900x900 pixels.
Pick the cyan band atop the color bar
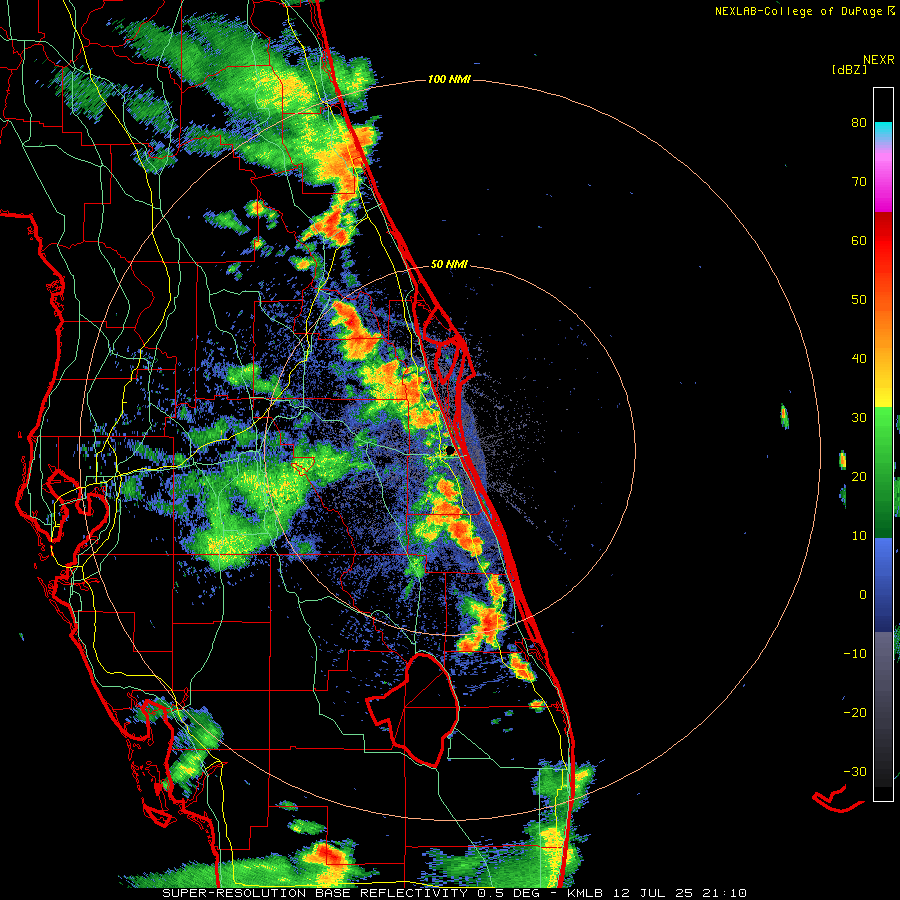[883, 129]
